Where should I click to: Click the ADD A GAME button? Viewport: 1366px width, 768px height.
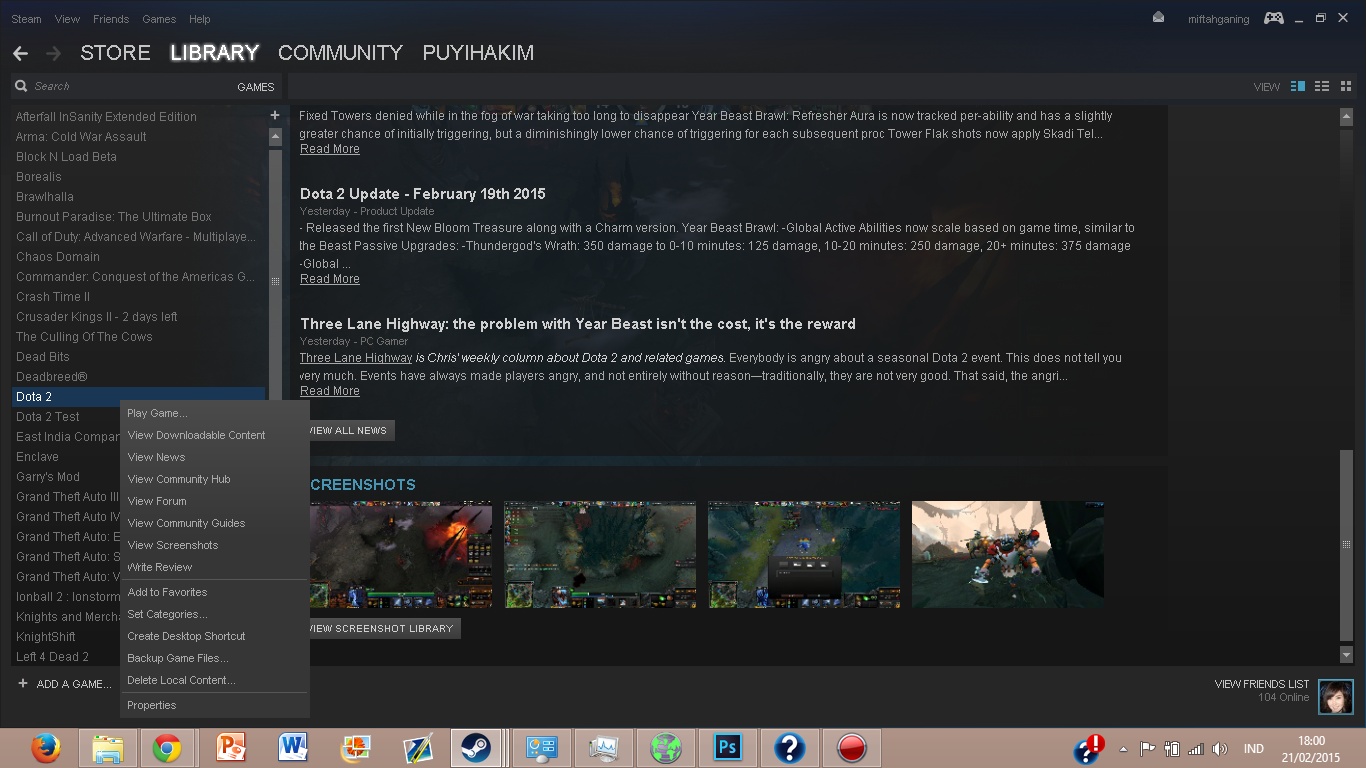tap(64, 684)
